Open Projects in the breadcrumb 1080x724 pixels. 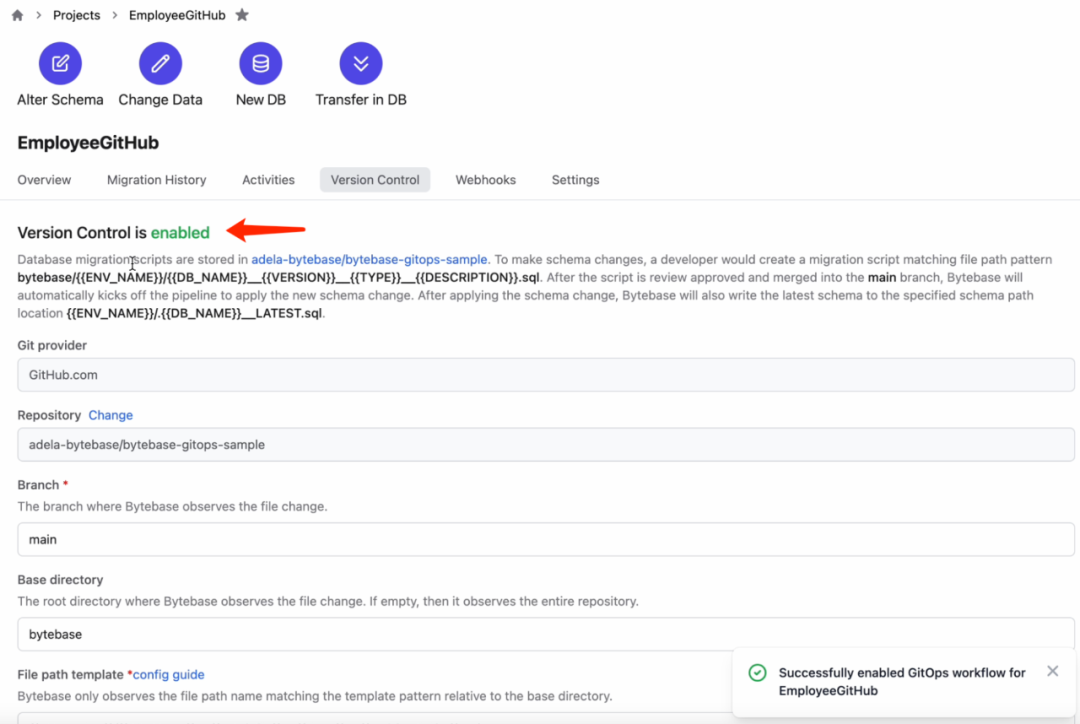pyautogui.click(x=77, y=15)
